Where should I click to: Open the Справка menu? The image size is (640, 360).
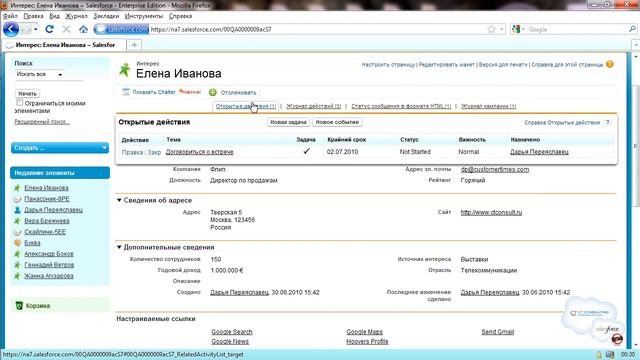(180, 16)
